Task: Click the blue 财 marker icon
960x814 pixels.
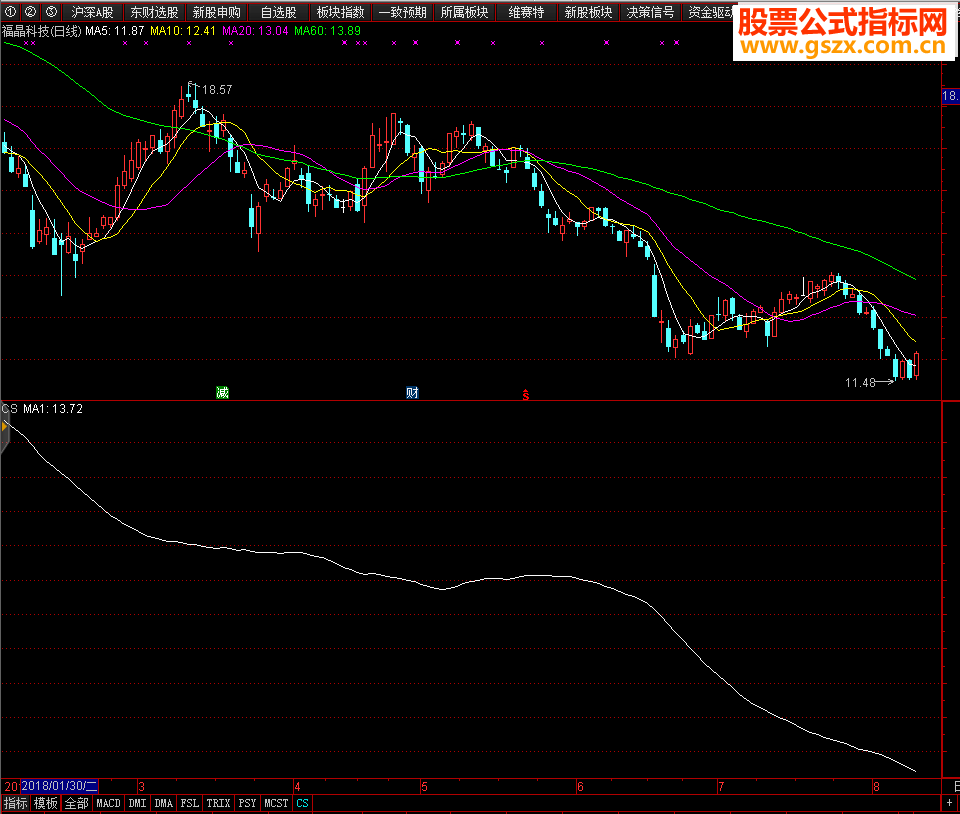Action: (x=412, y=392)
